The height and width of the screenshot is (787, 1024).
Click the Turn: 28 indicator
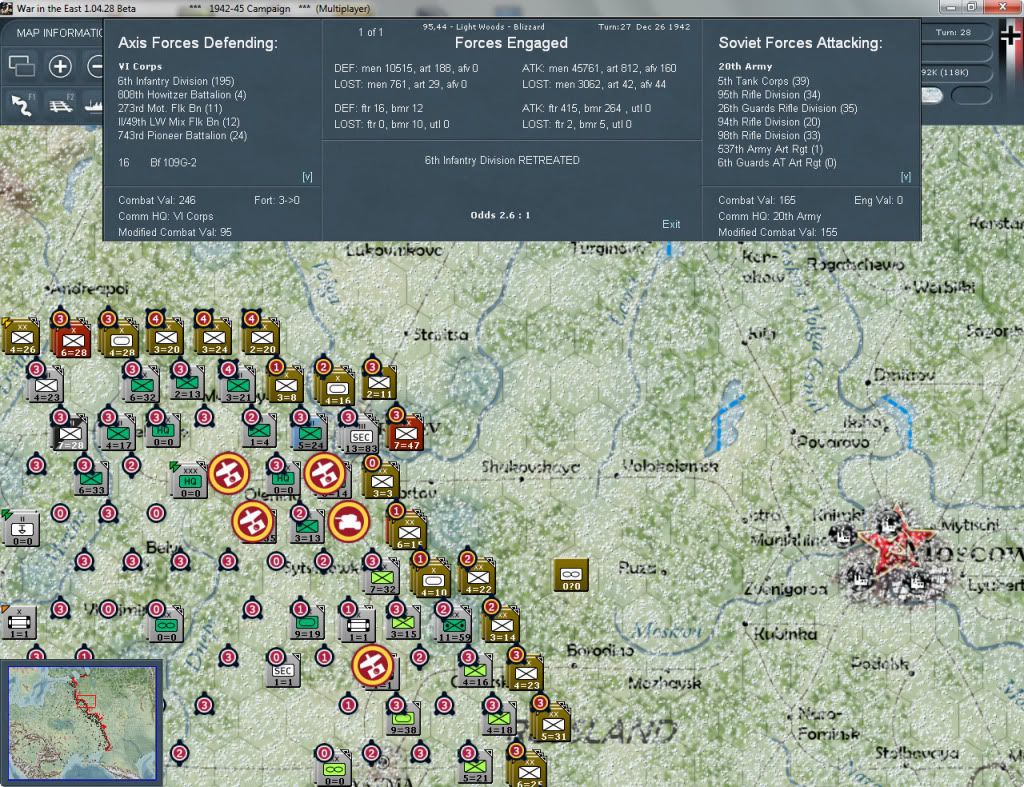click(x=953, y=33)
